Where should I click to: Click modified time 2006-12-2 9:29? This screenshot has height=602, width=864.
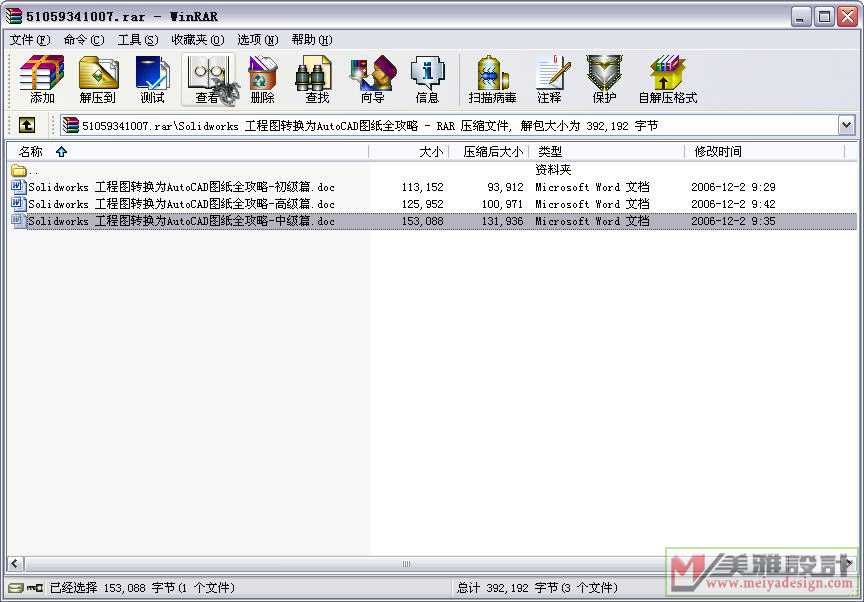click(733, 187)
